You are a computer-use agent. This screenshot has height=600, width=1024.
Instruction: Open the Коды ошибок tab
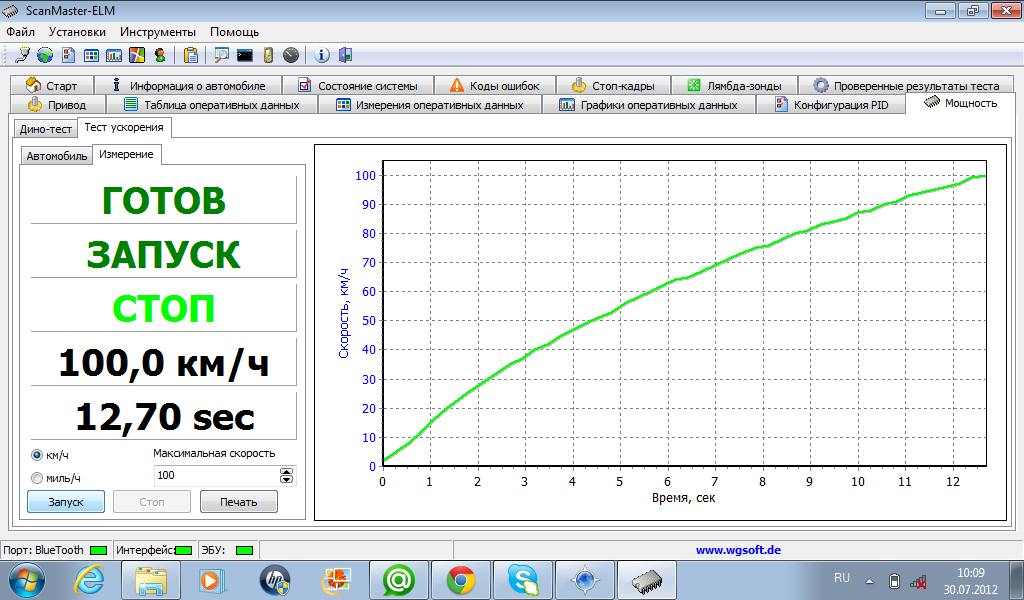click(495, 86)
